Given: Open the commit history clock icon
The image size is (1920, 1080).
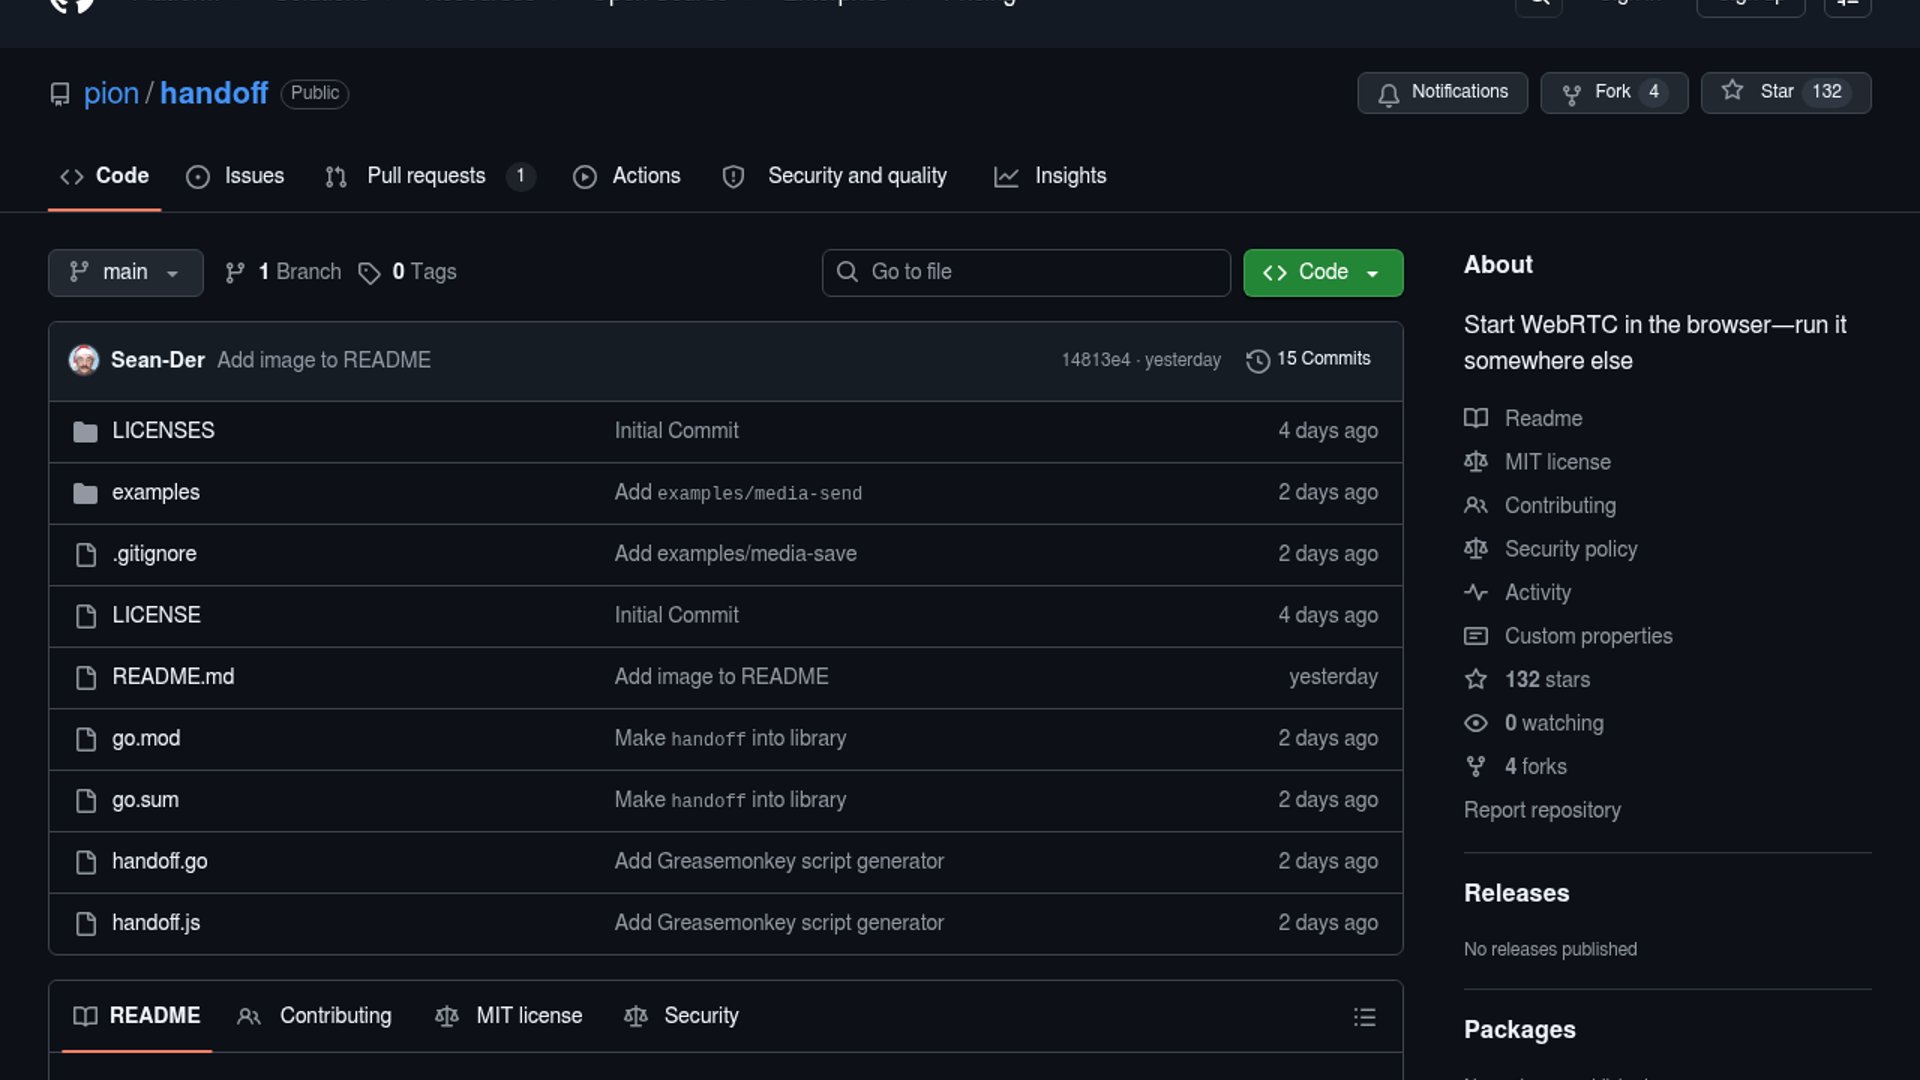Looking at the screenshot, I should (1257, 360).
